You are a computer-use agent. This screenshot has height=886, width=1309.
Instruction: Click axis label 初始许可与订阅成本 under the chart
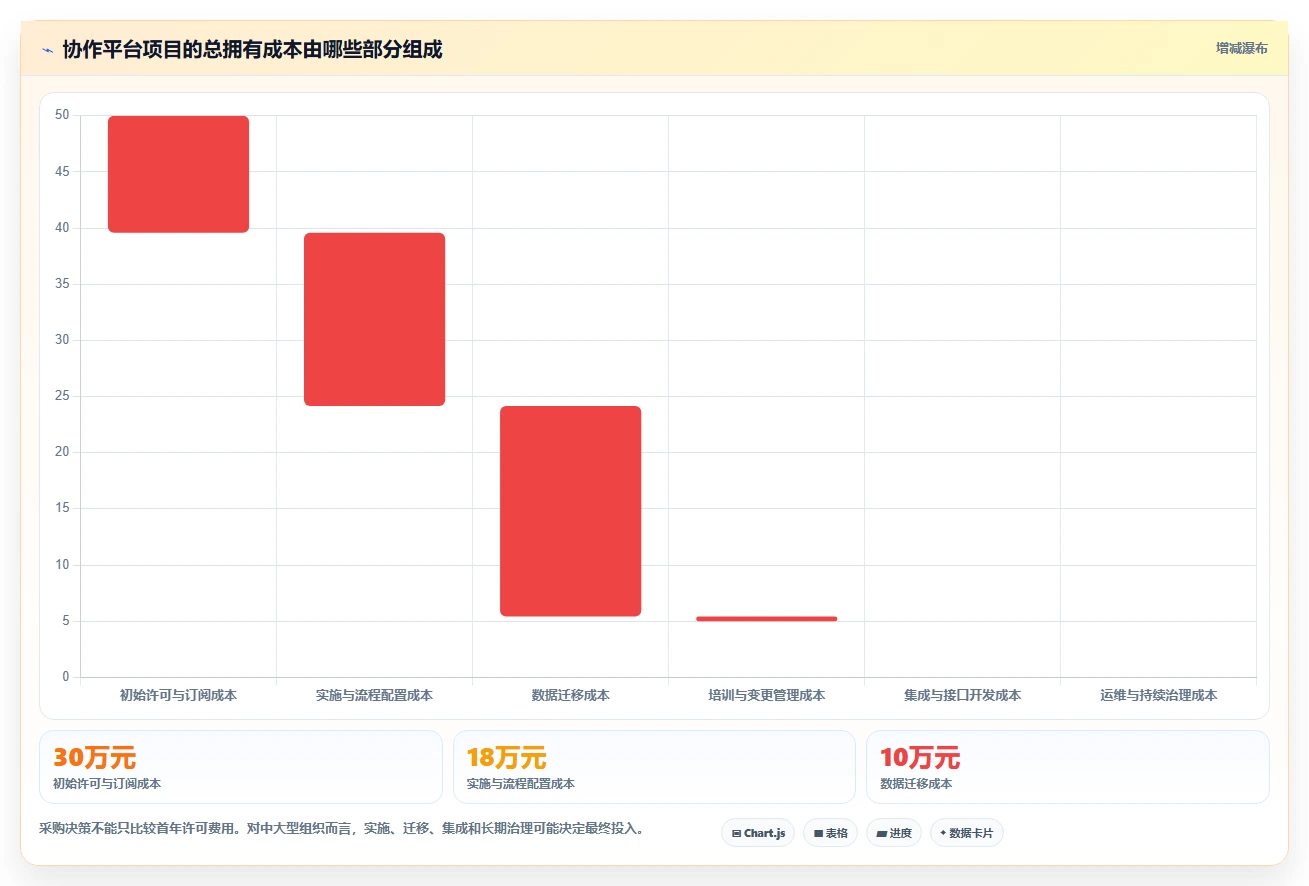point(178,695)
